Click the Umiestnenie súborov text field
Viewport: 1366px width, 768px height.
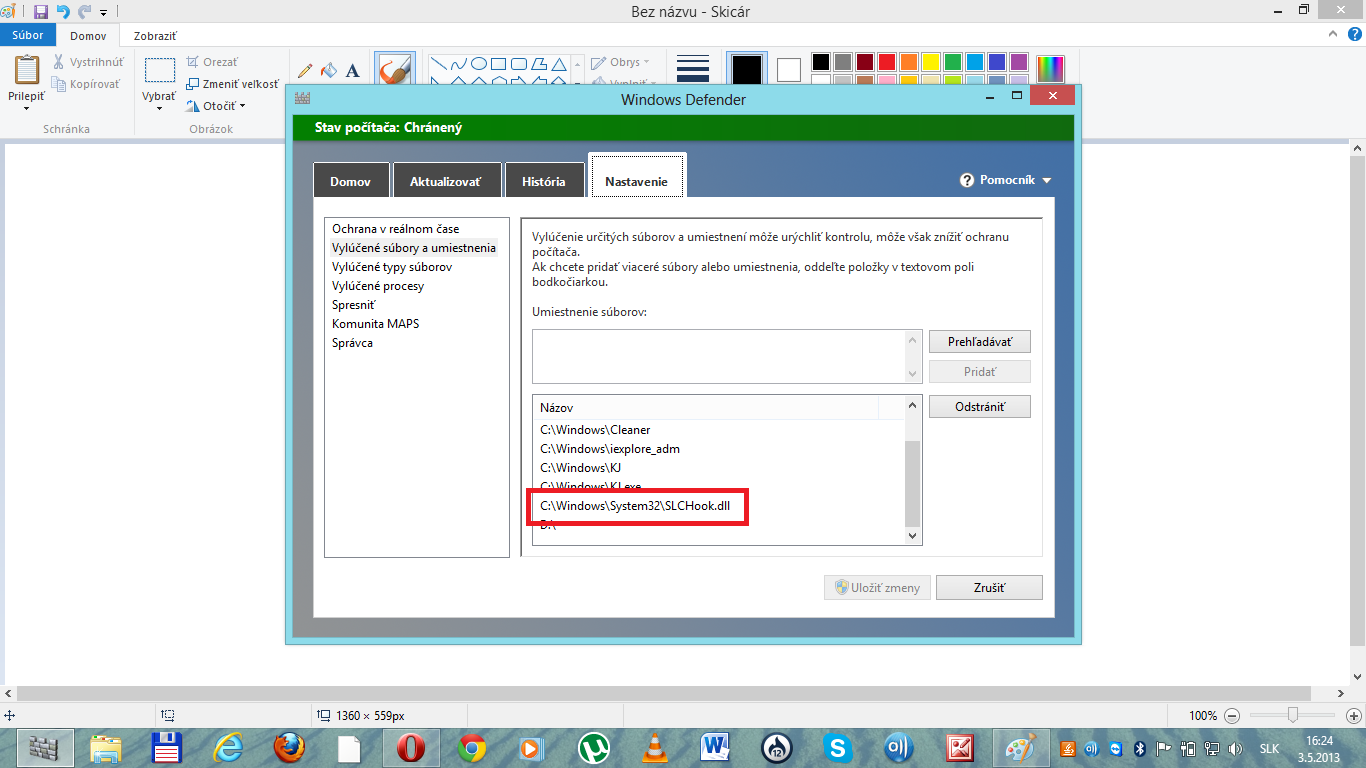718,356
